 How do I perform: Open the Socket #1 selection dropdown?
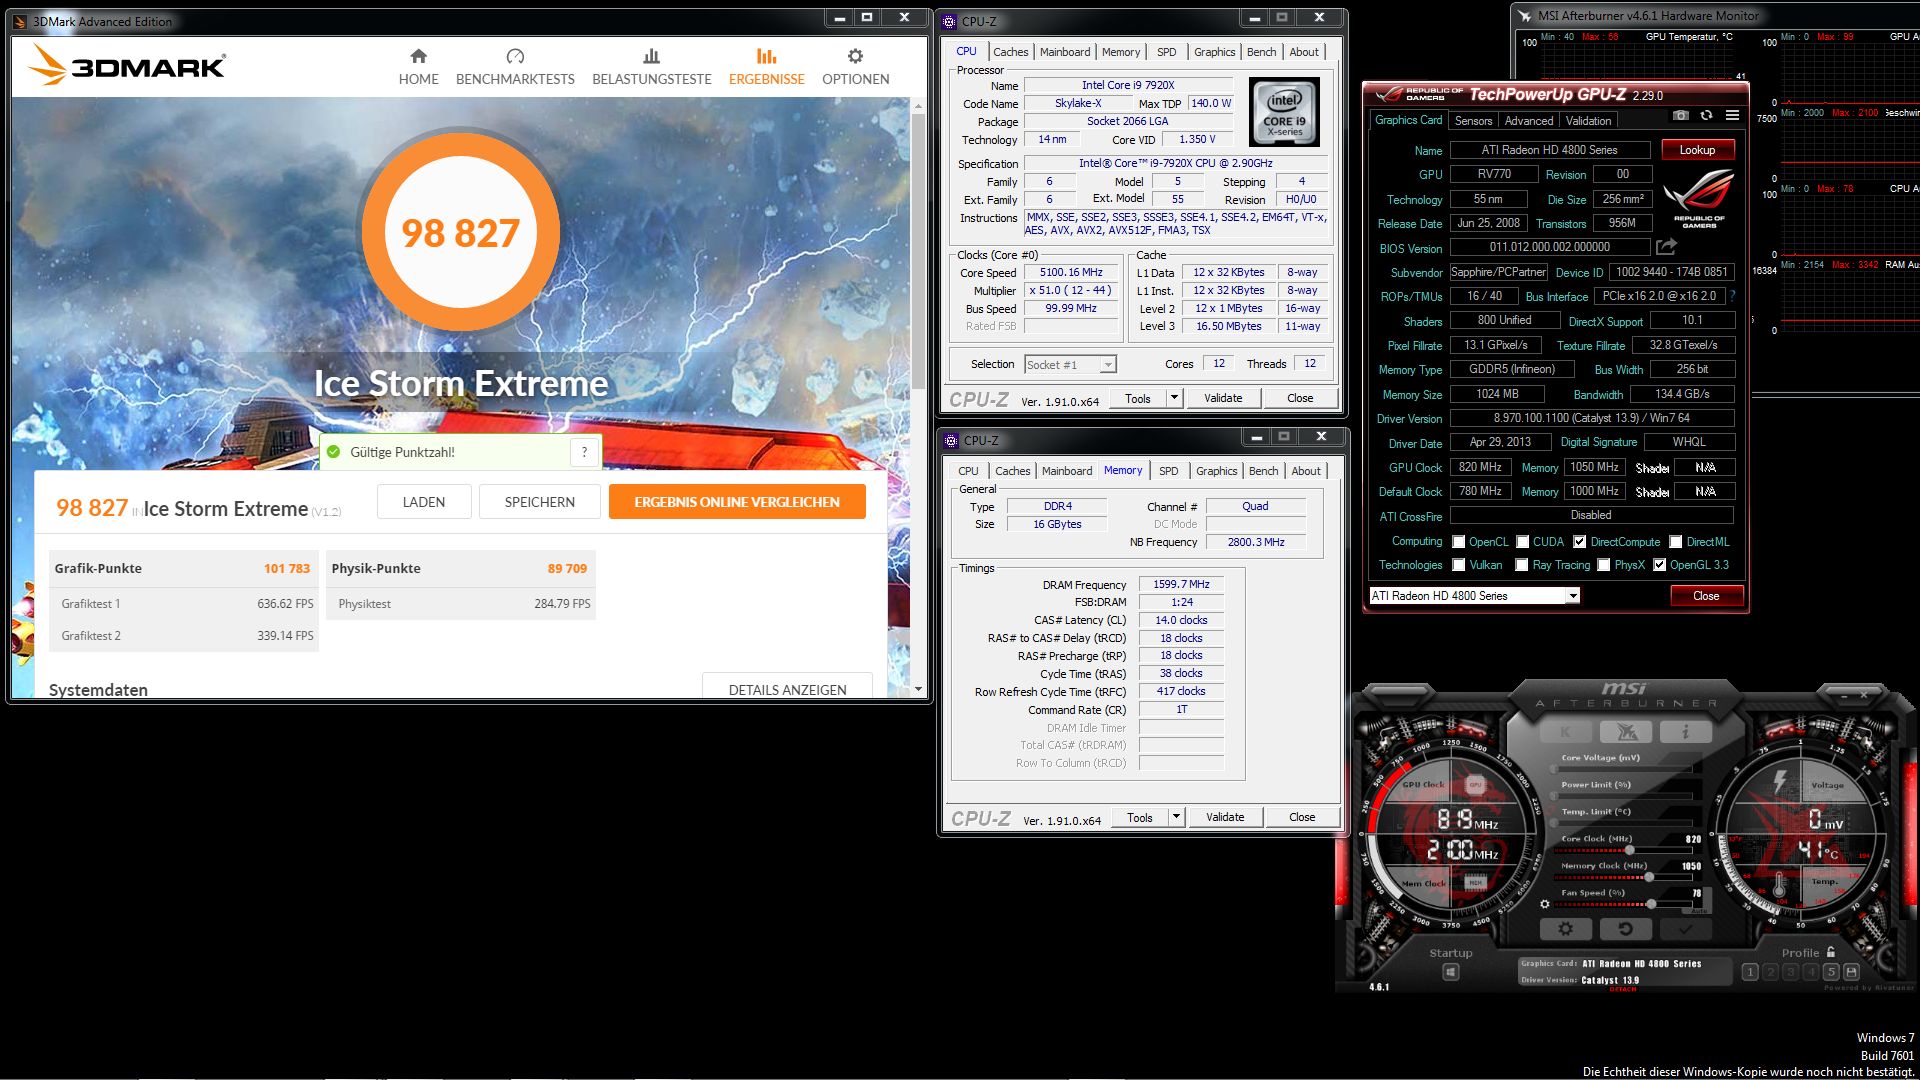click(x=1070, y=365)
